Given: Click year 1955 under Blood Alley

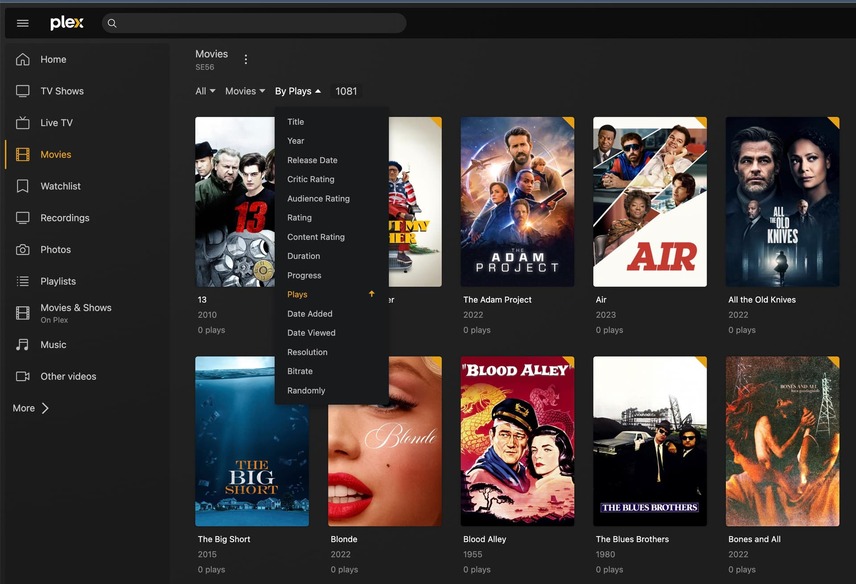Looking at the screenshot, I should 473,555.
